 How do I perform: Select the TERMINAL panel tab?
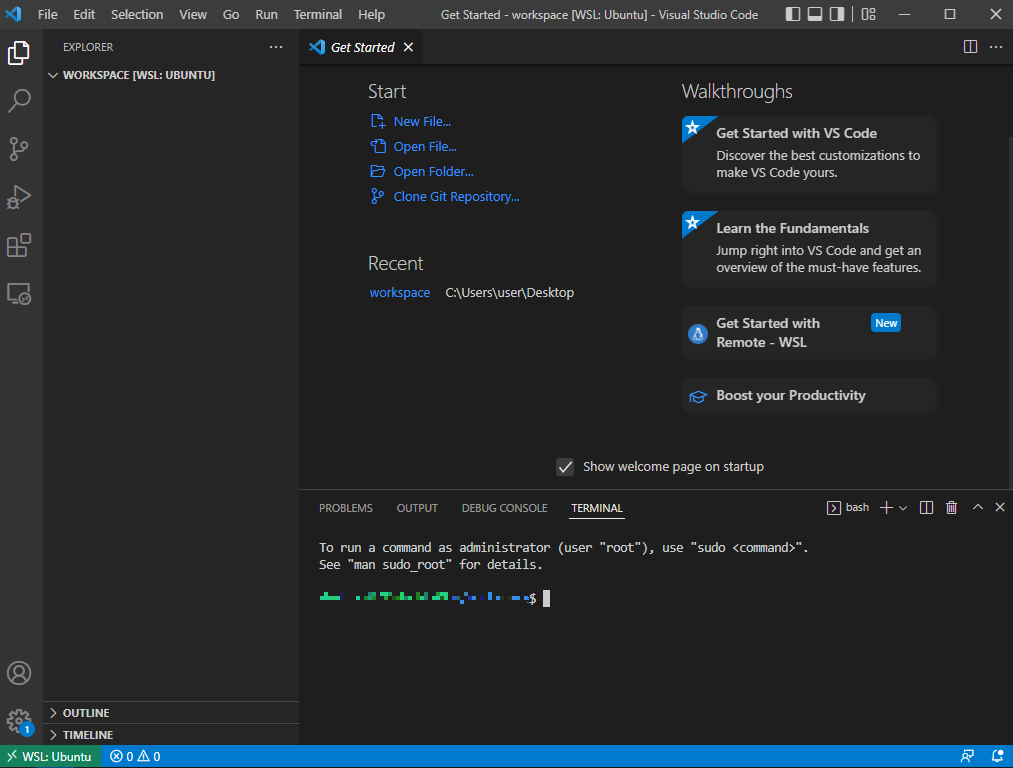tap(596, 508)
